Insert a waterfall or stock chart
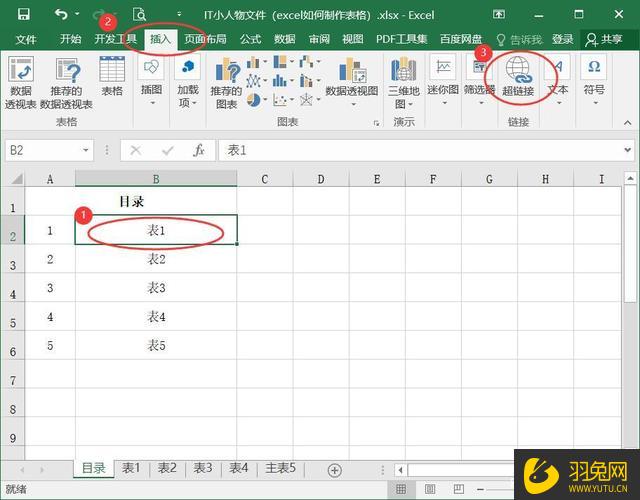 [310, 62]
